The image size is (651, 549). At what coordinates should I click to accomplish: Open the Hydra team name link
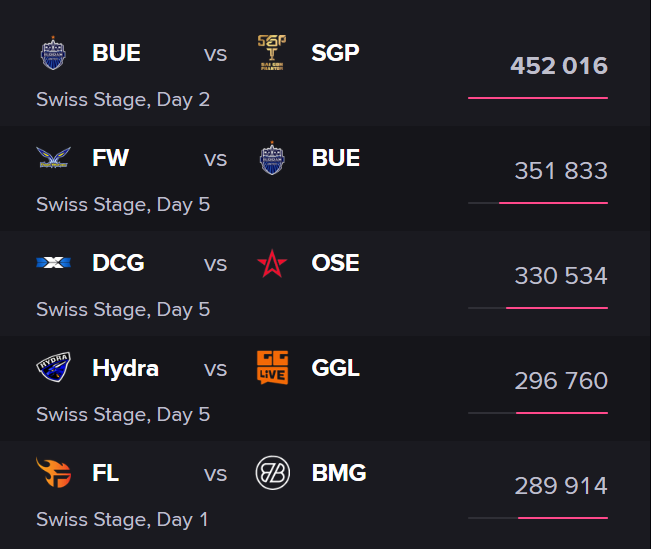[x=125, y=368]
